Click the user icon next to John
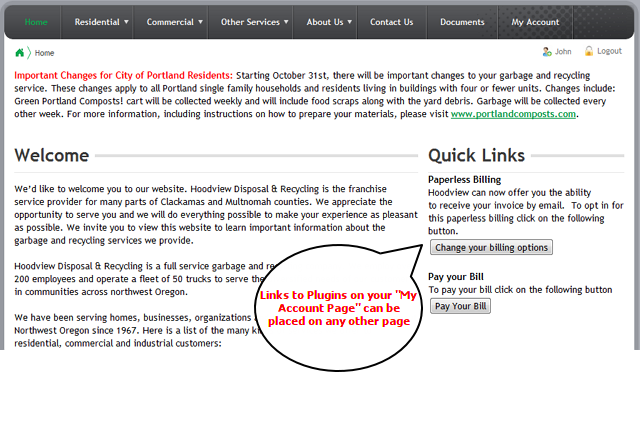Screen dimensions: 640x426 (547, 52)
